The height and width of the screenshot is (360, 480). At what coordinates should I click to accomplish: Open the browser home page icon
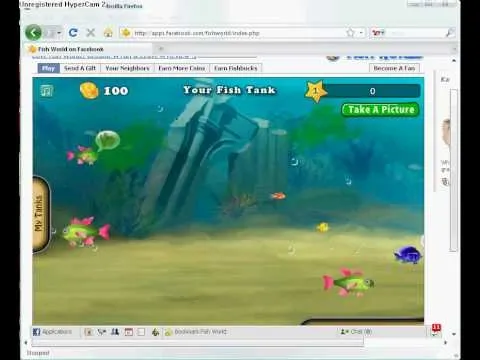click(x=108, y=33)
